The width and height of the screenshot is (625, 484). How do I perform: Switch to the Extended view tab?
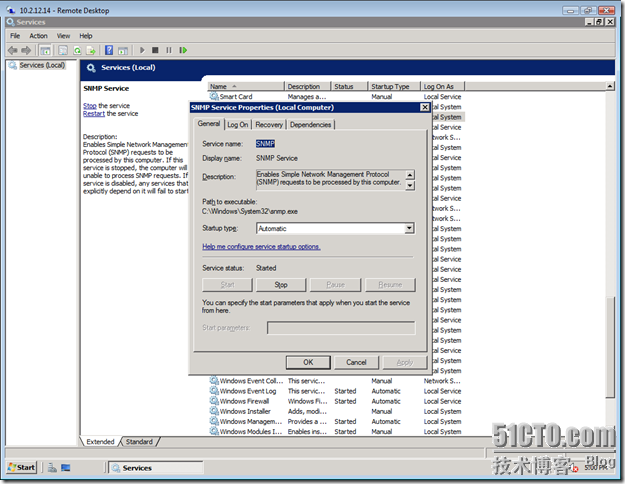[100, 442]
